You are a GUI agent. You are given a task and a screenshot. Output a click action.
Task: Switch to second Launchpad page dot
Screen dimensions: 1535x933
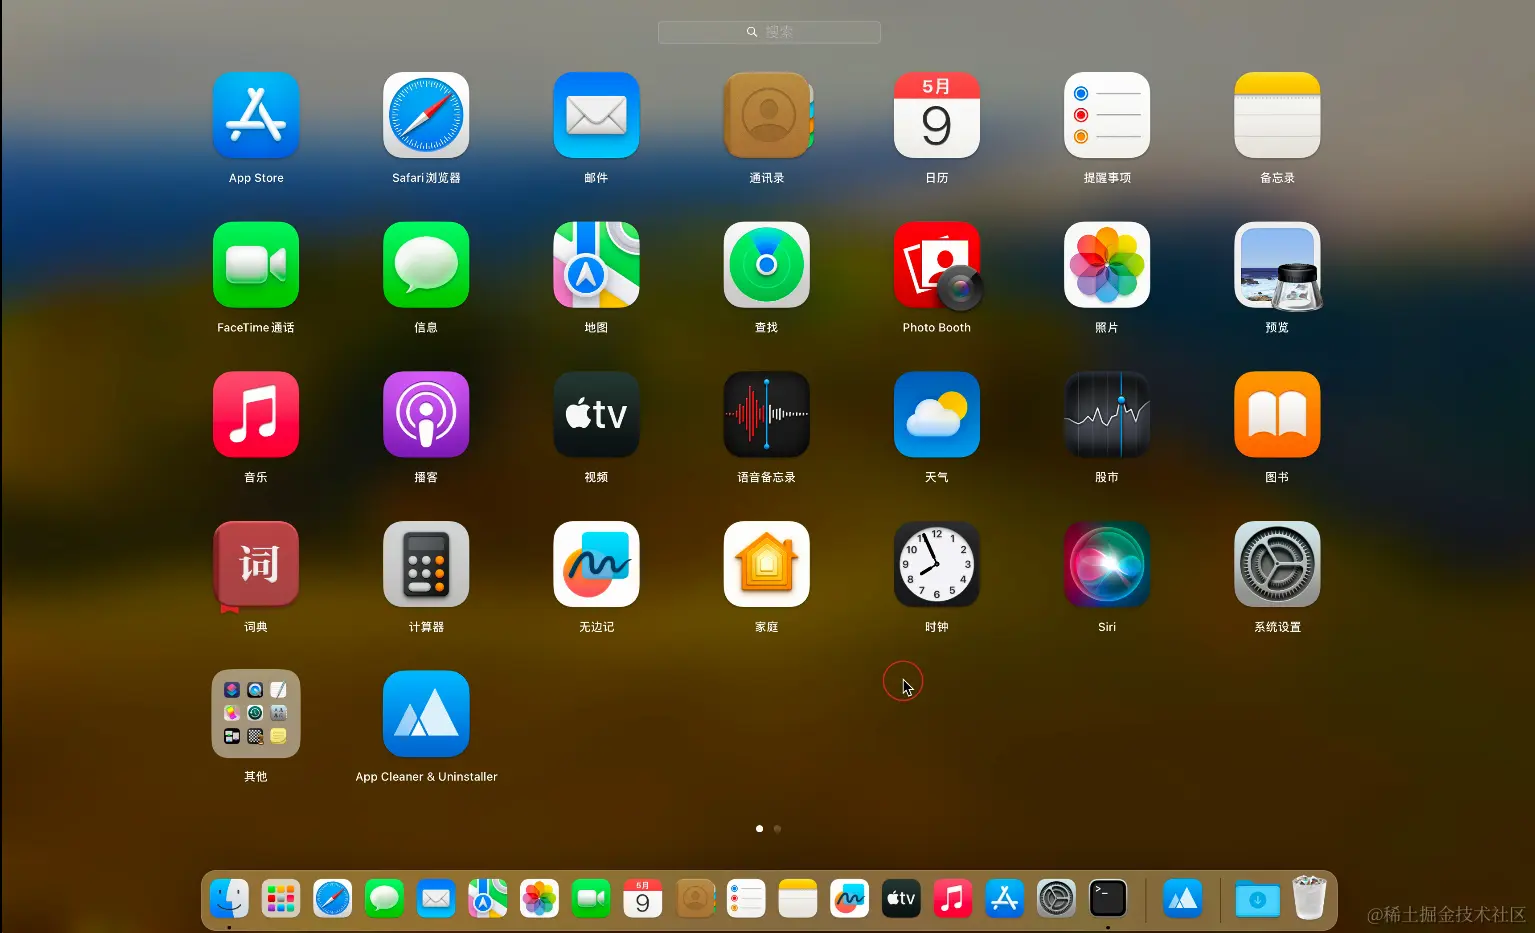(x=777, y=828)
